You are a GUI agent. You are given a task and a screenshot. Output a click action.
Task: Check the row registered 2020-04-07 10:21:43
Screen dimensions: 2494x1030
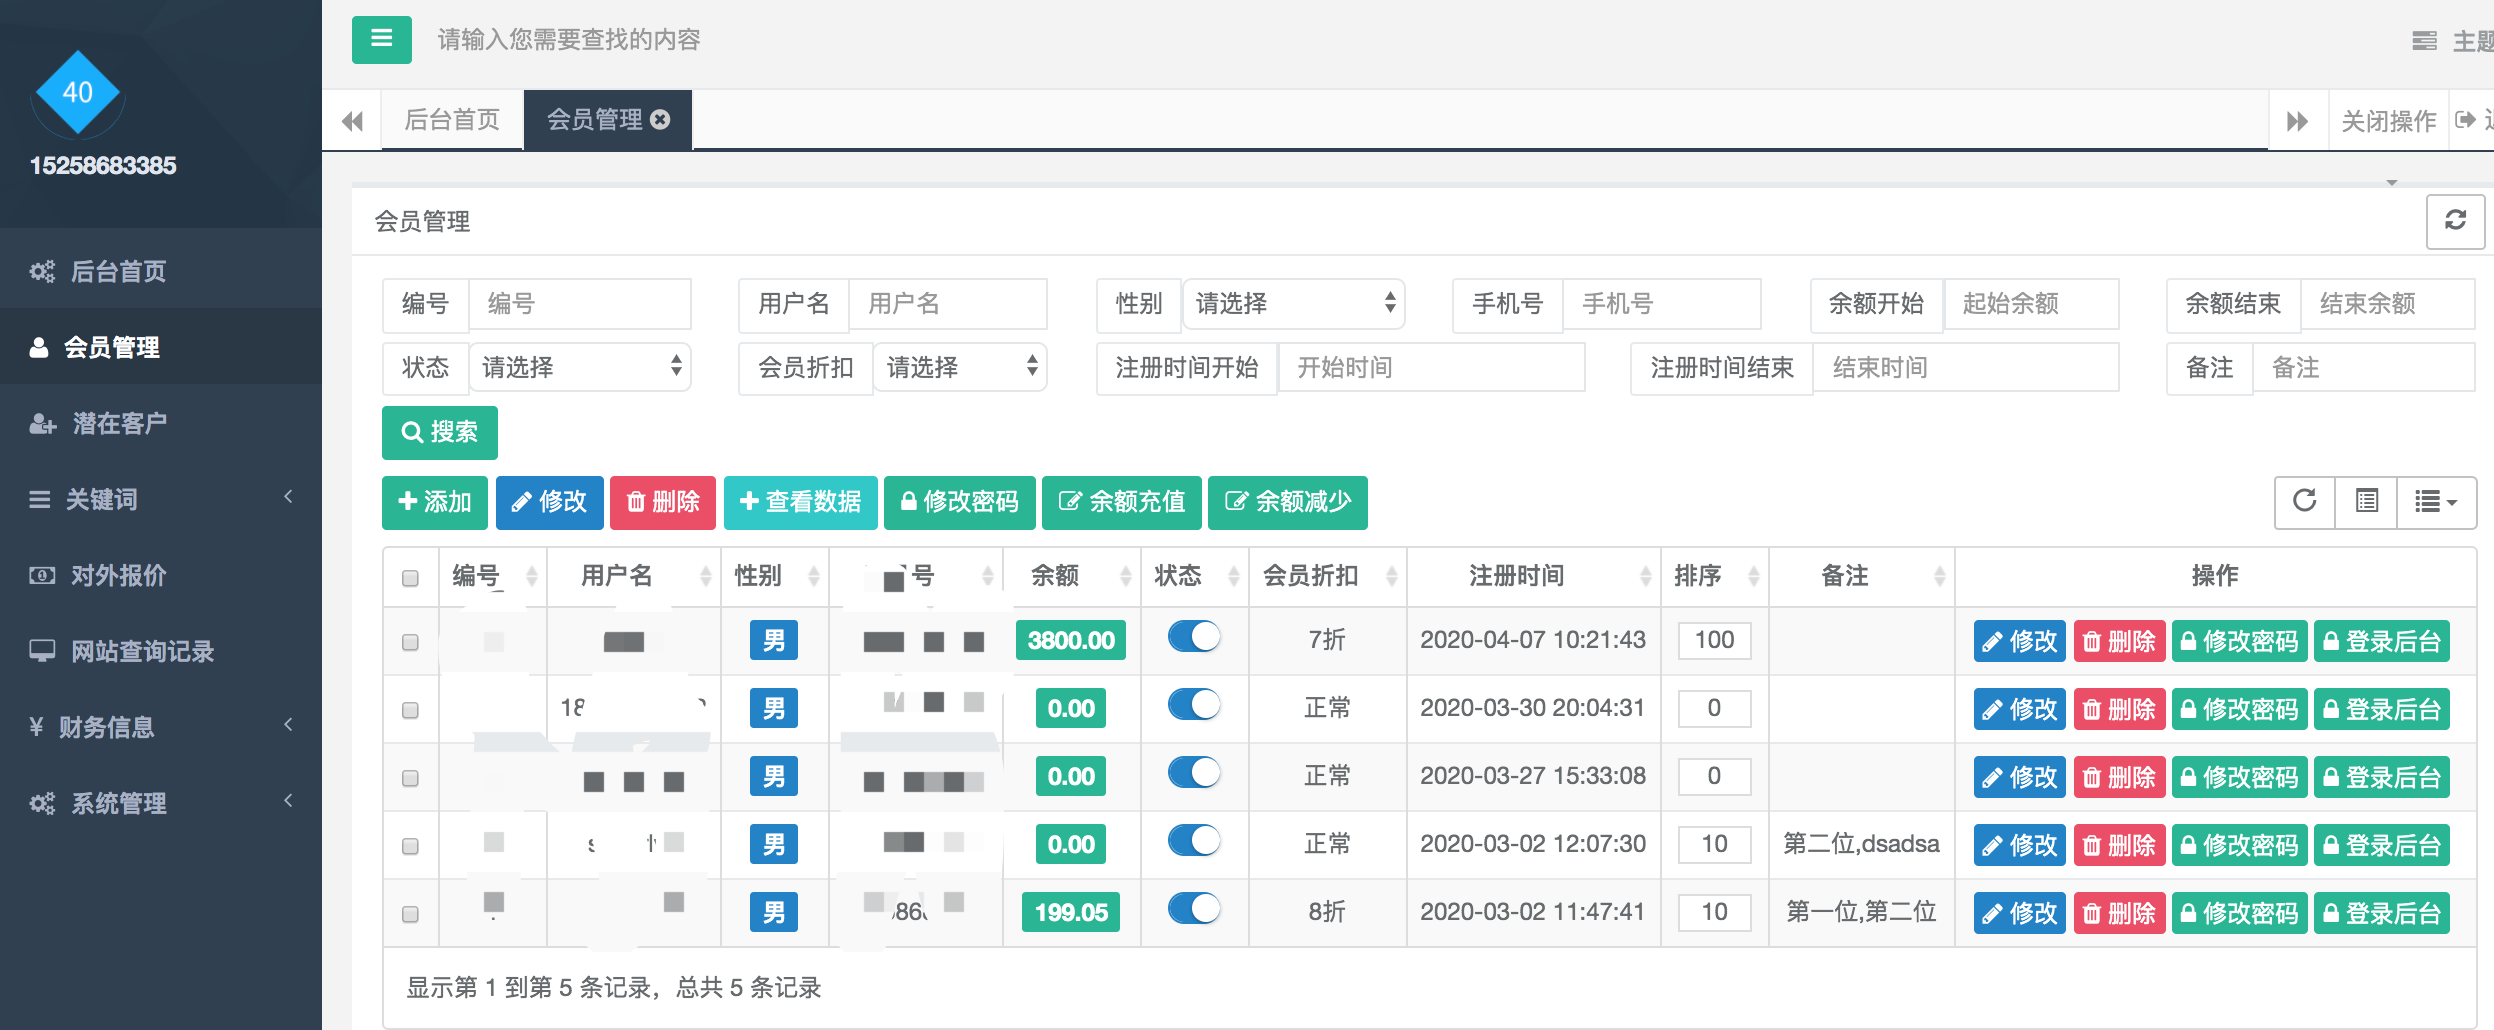click(x=410, y=642)
